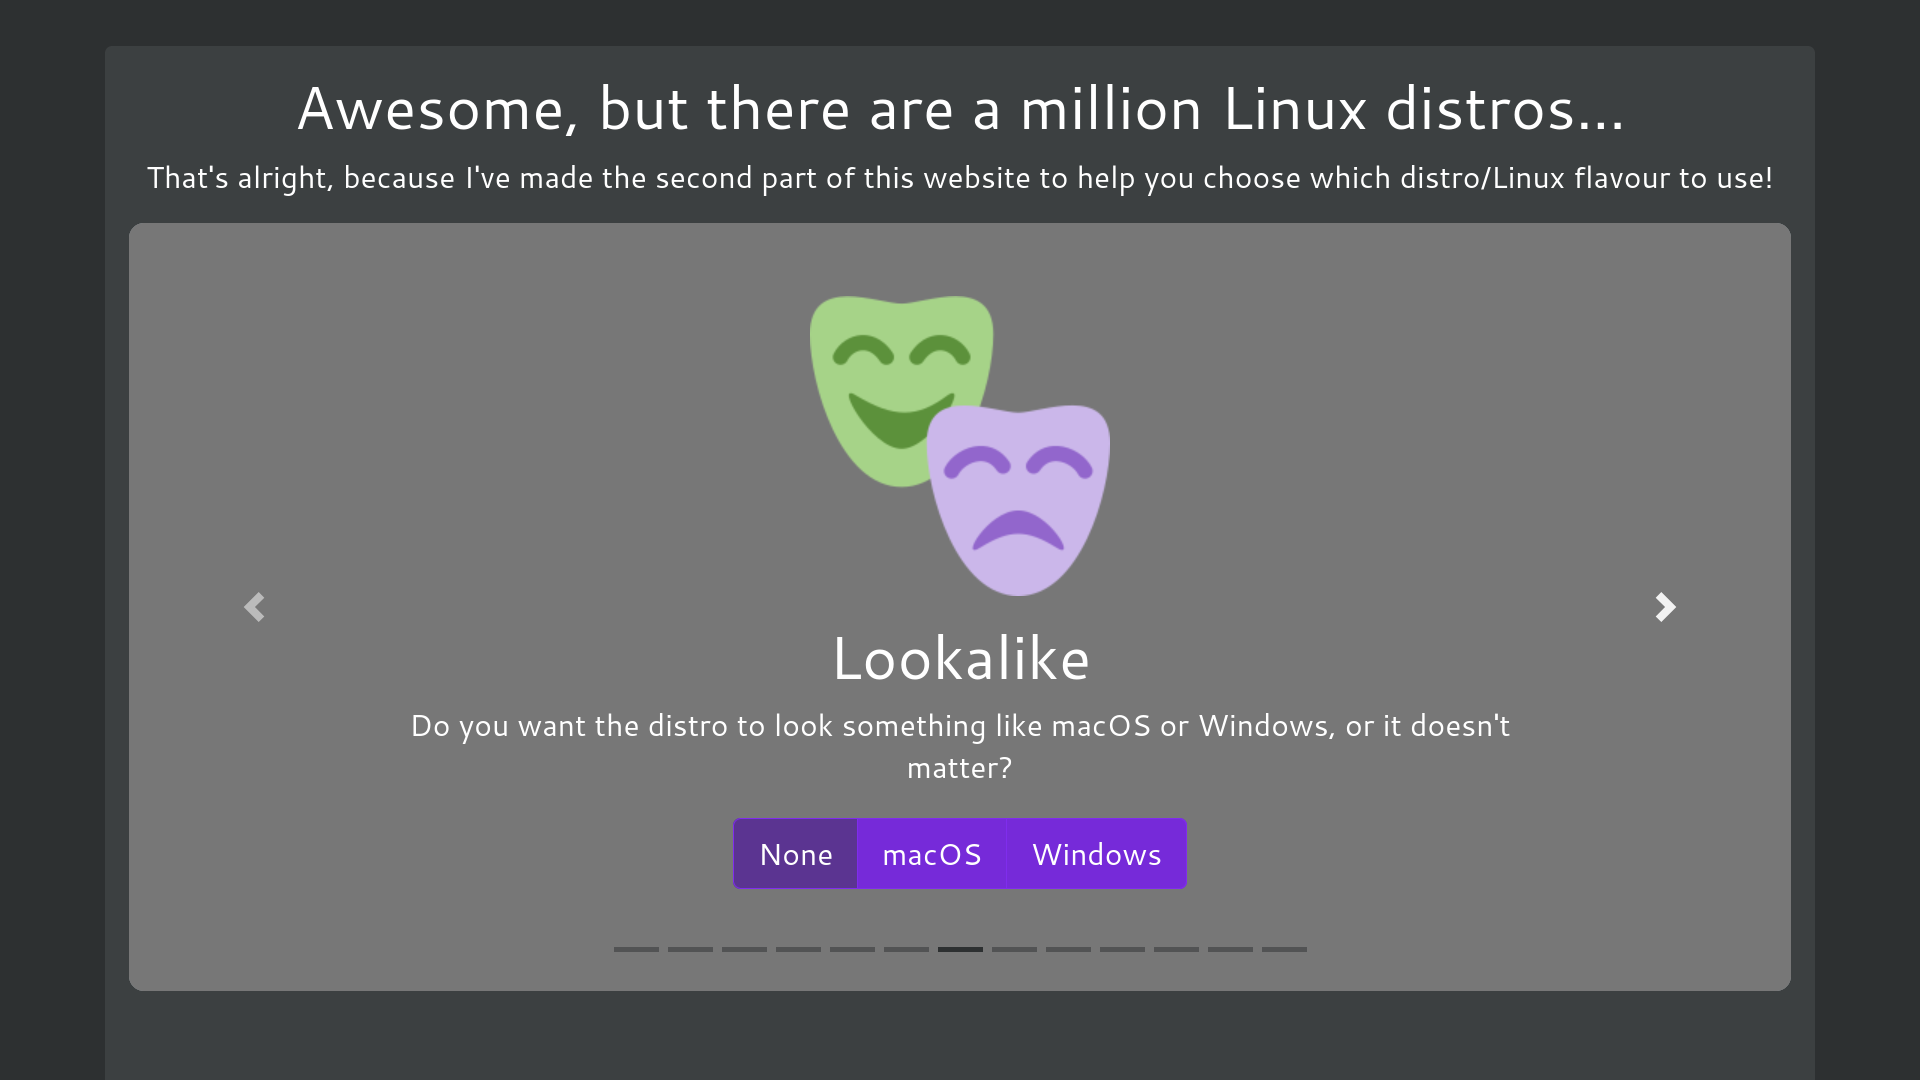
Task: Click the theater masks Lookalike image
Action: tap(960, 445)
